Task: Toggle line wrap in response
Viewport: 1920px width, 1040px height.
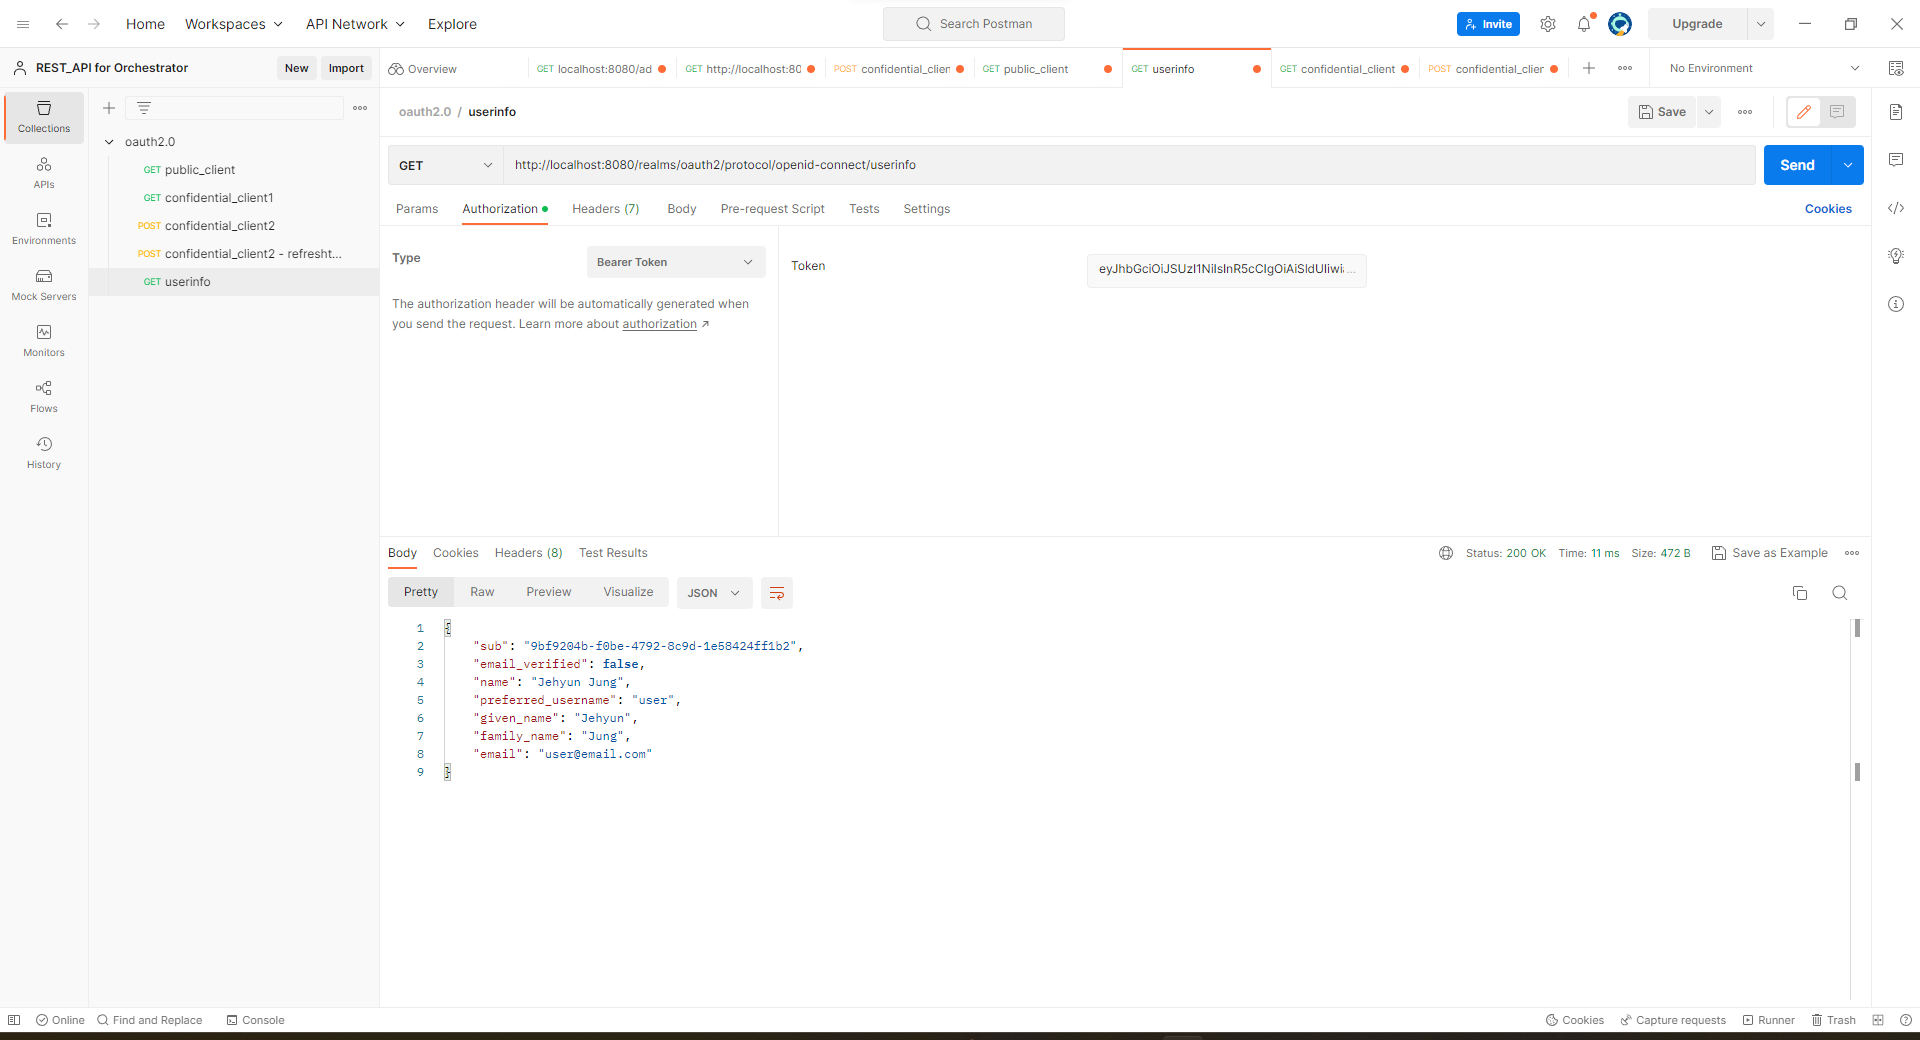Action: (777, 593)
